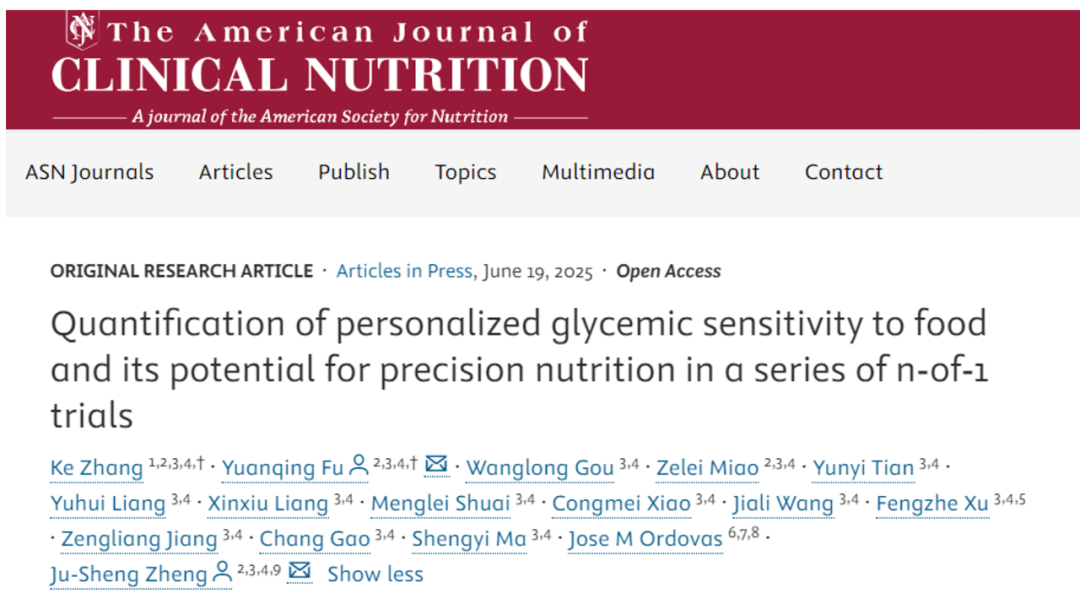Collapse the author list with Show less
Viewport: 1080px width, 609px height.
click(375, 574)
